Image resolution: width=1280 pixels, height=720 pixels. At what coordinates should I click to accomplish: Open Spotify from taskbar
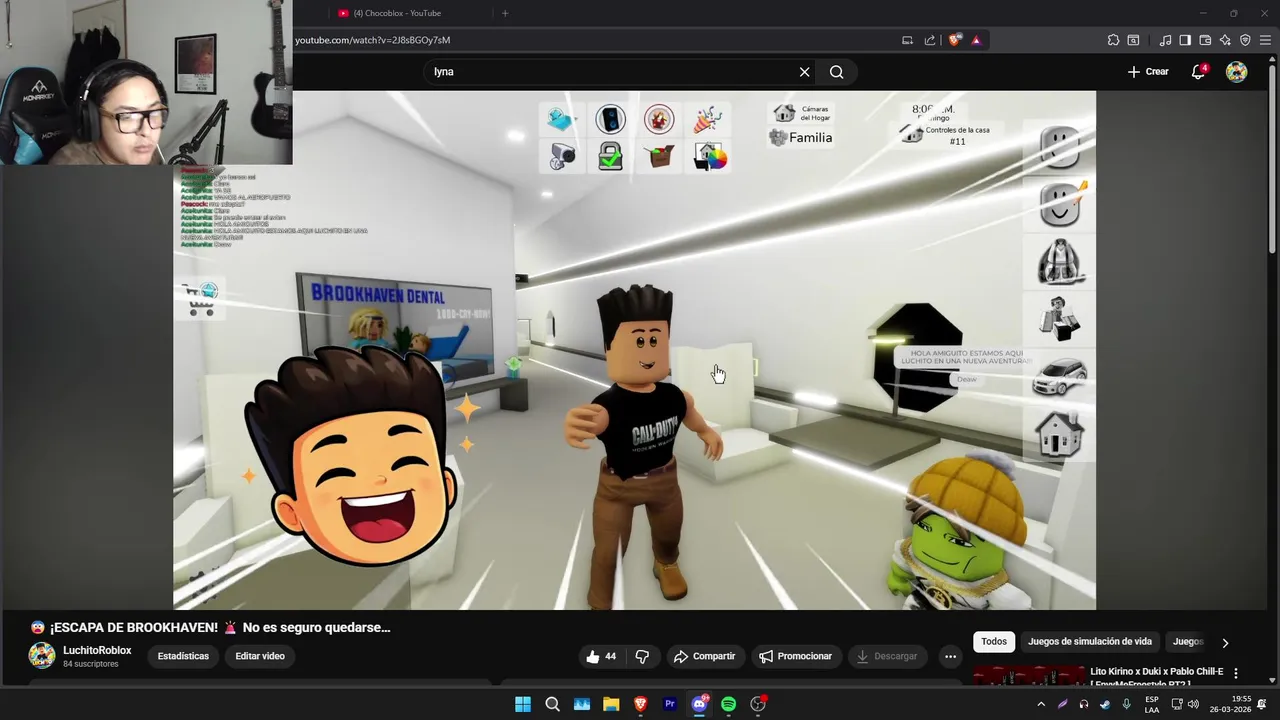(728, 704)
